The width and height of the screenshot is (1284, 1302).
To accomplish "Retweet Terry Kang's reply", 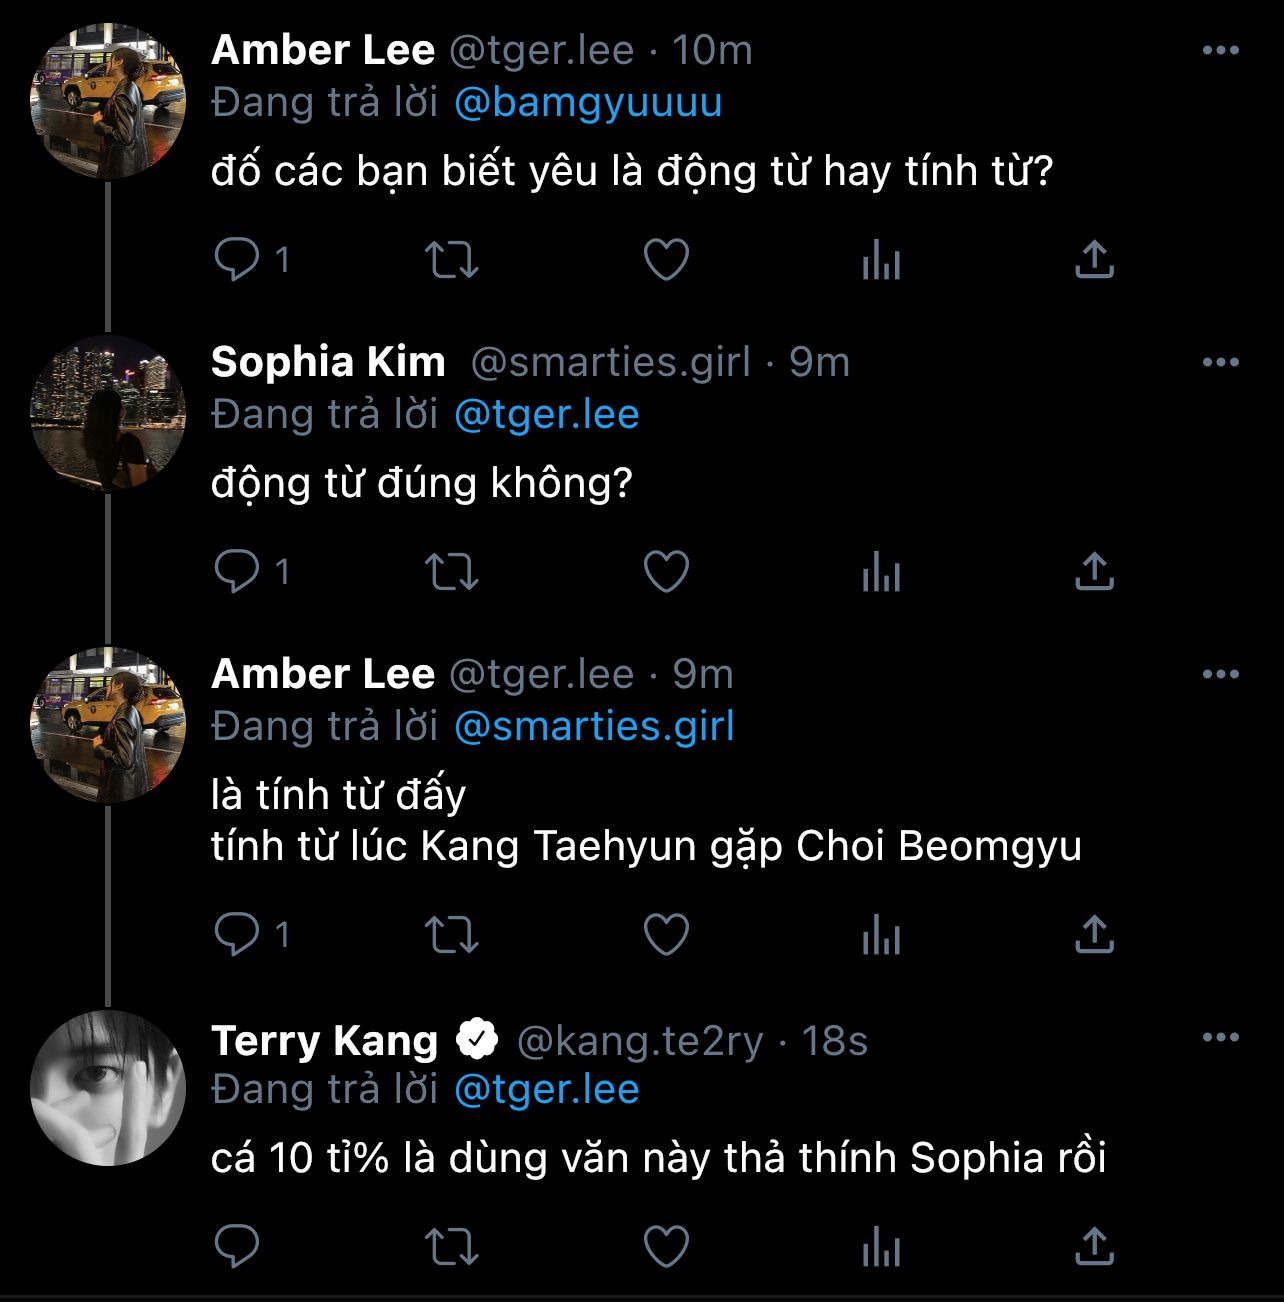I will click(x=452, y=1247).
